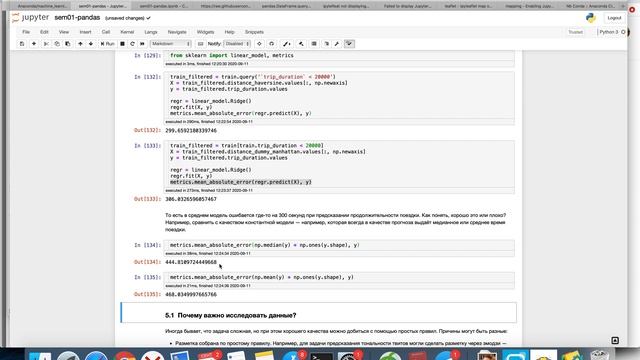Open the Navigate menu

pyautogui.click(x=177, y=32)
